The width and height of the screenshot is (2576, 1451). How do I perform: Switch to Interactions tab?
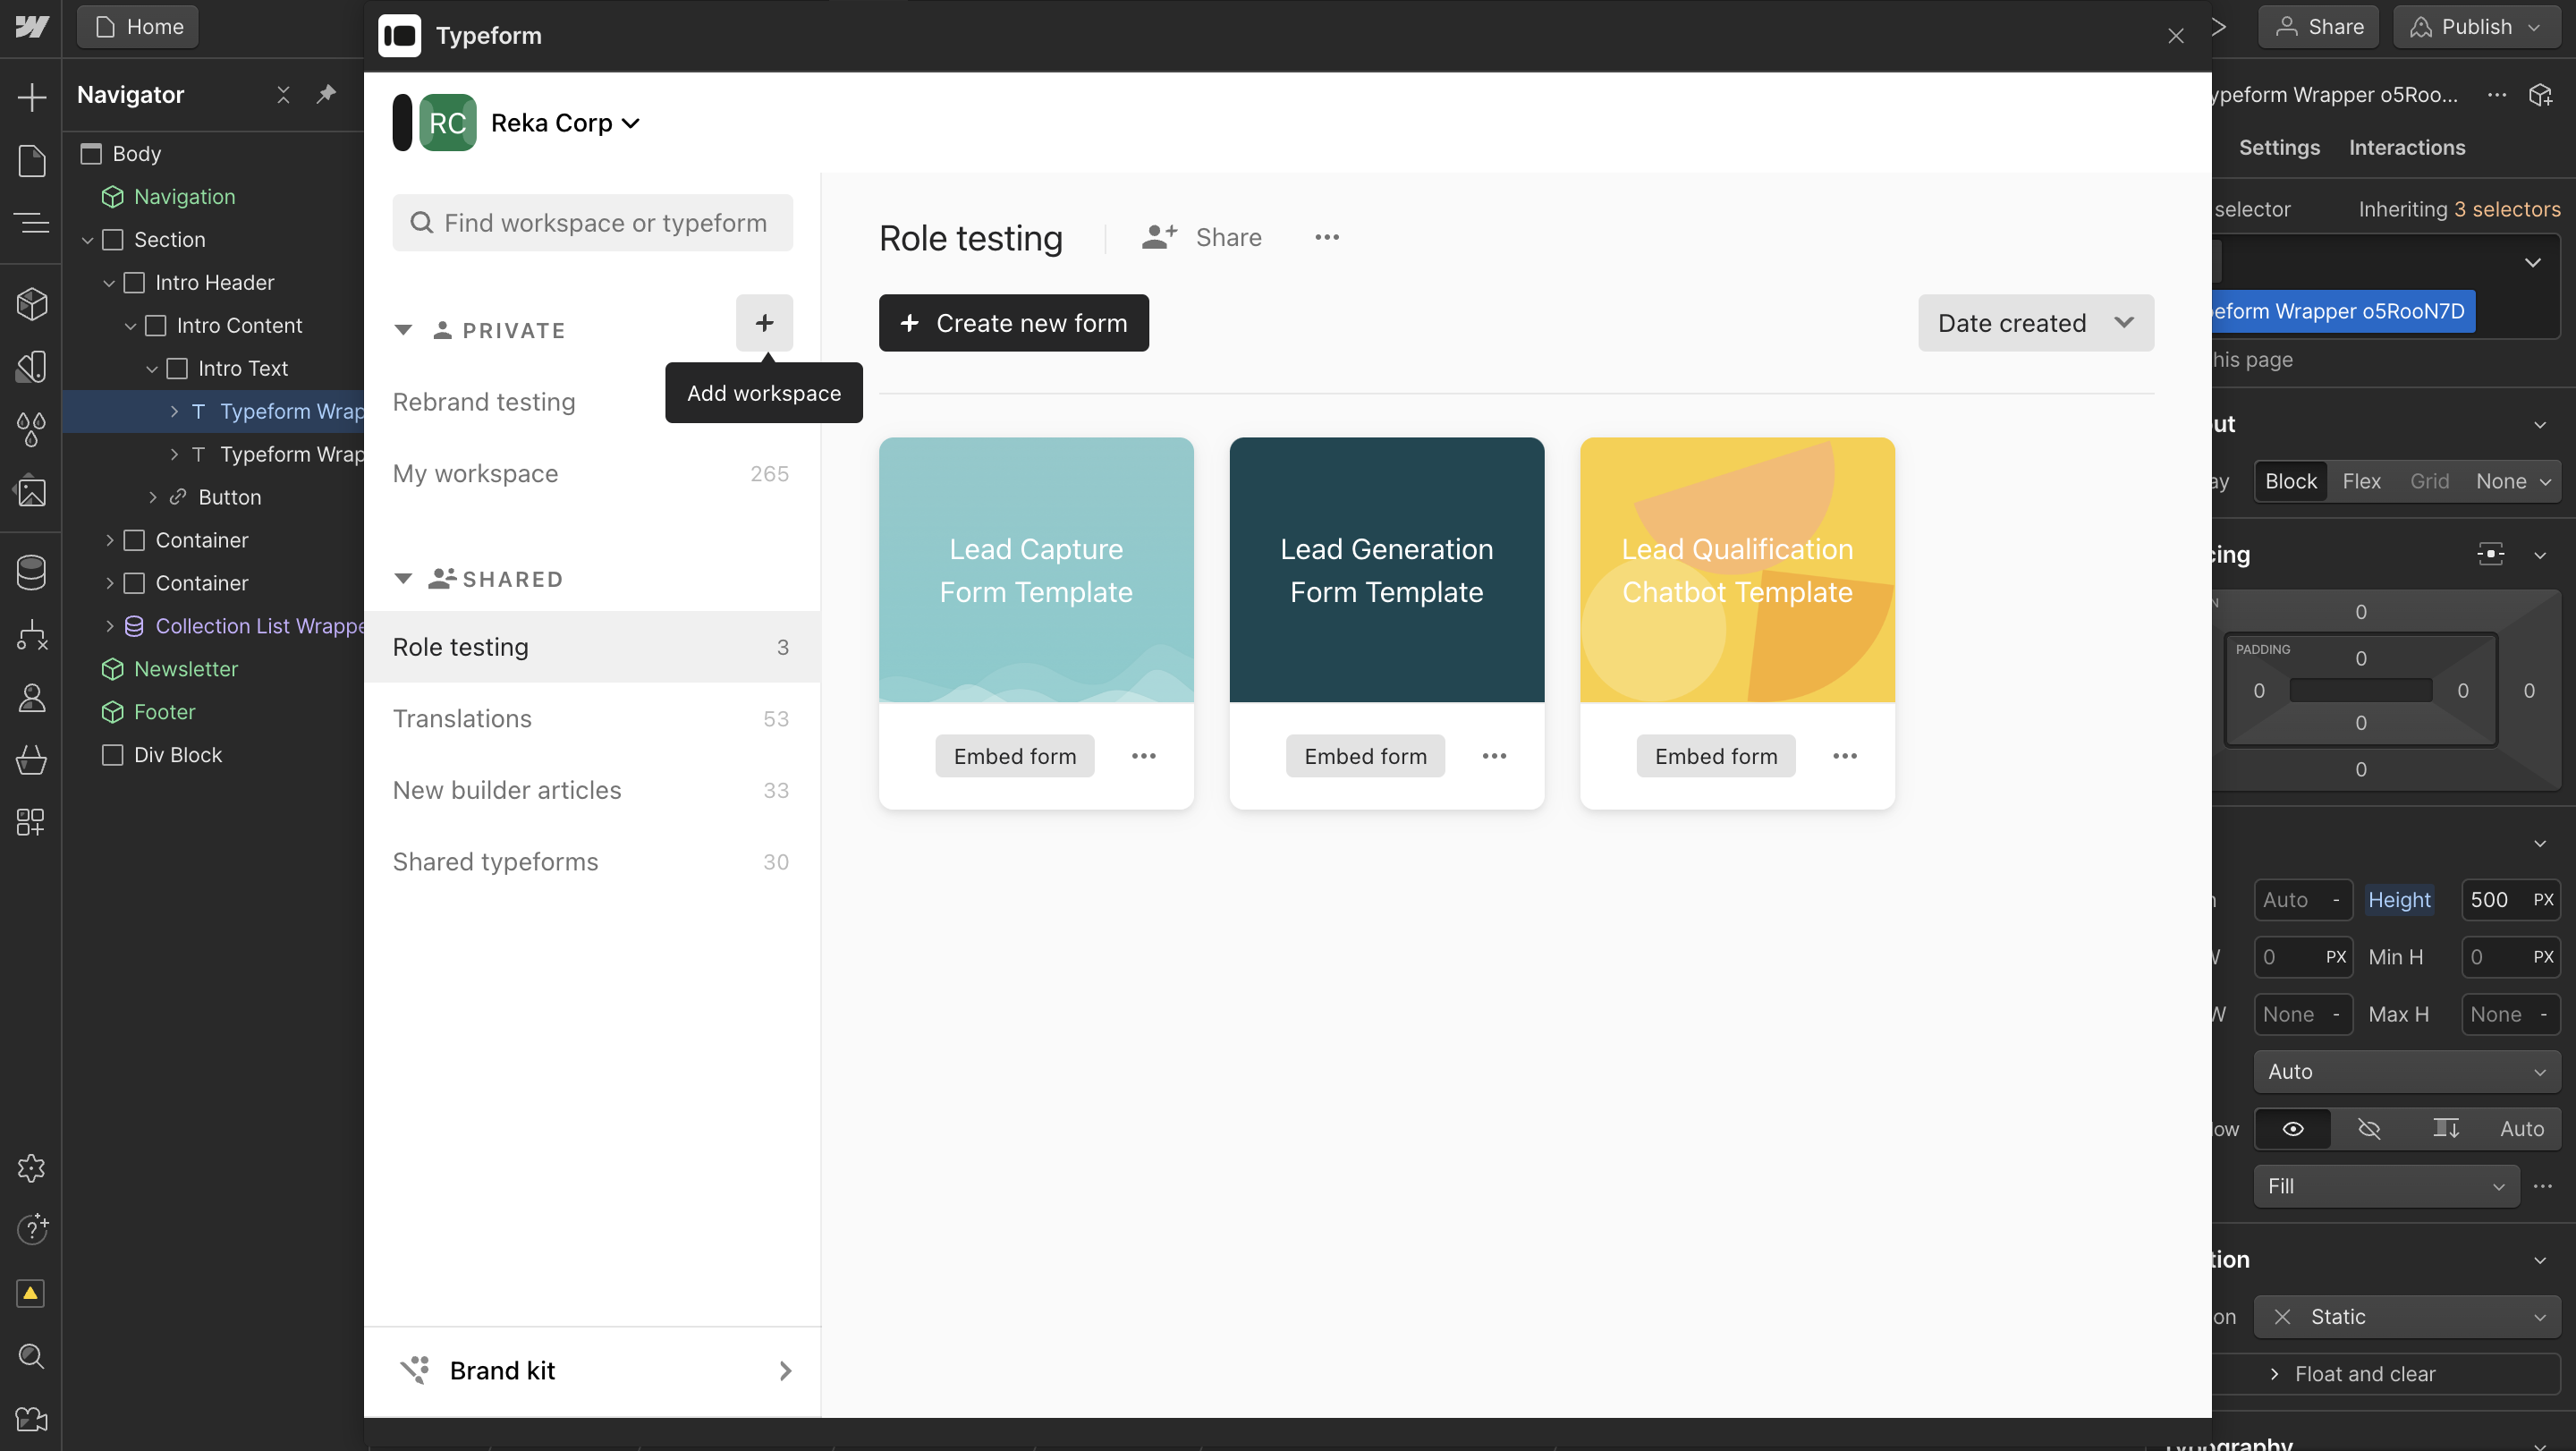[2406, 147]
